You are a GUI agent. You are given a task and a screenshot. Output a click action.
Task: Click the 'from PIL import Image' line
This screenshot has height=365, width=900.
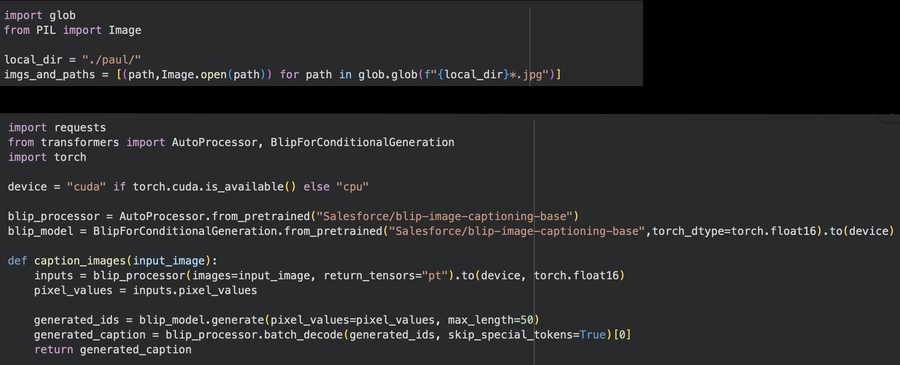click(72, 30)
